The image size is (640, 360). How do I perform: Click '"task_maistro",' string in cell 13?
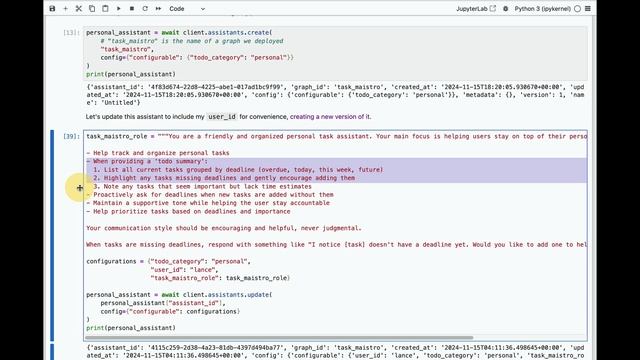point(127,49)
